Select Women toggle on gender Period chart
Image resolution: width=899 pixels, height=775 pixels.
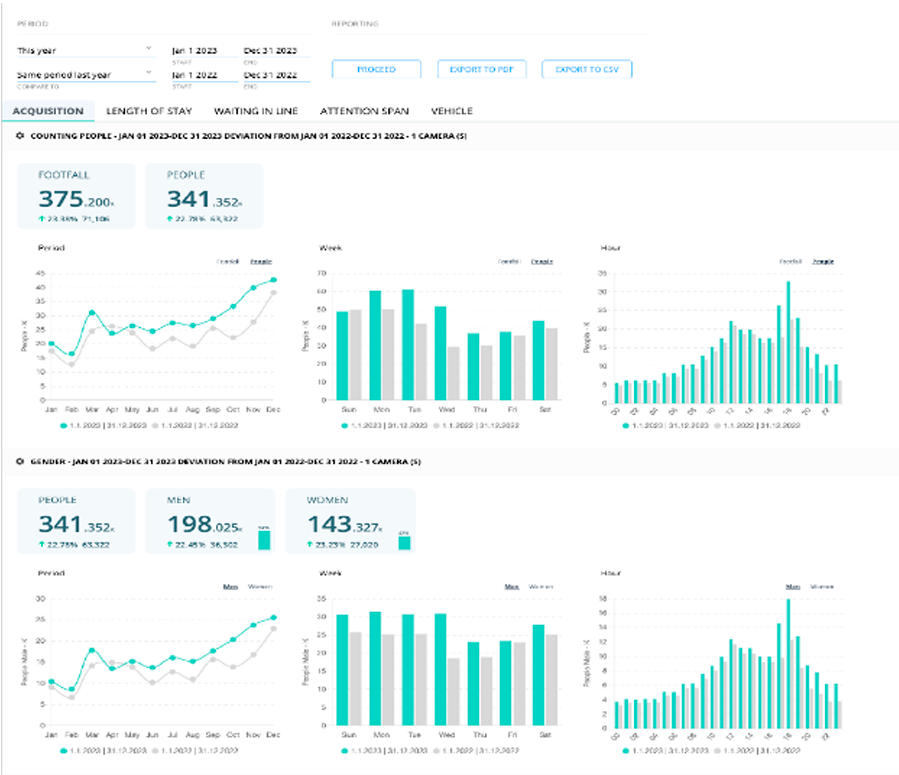260,586
